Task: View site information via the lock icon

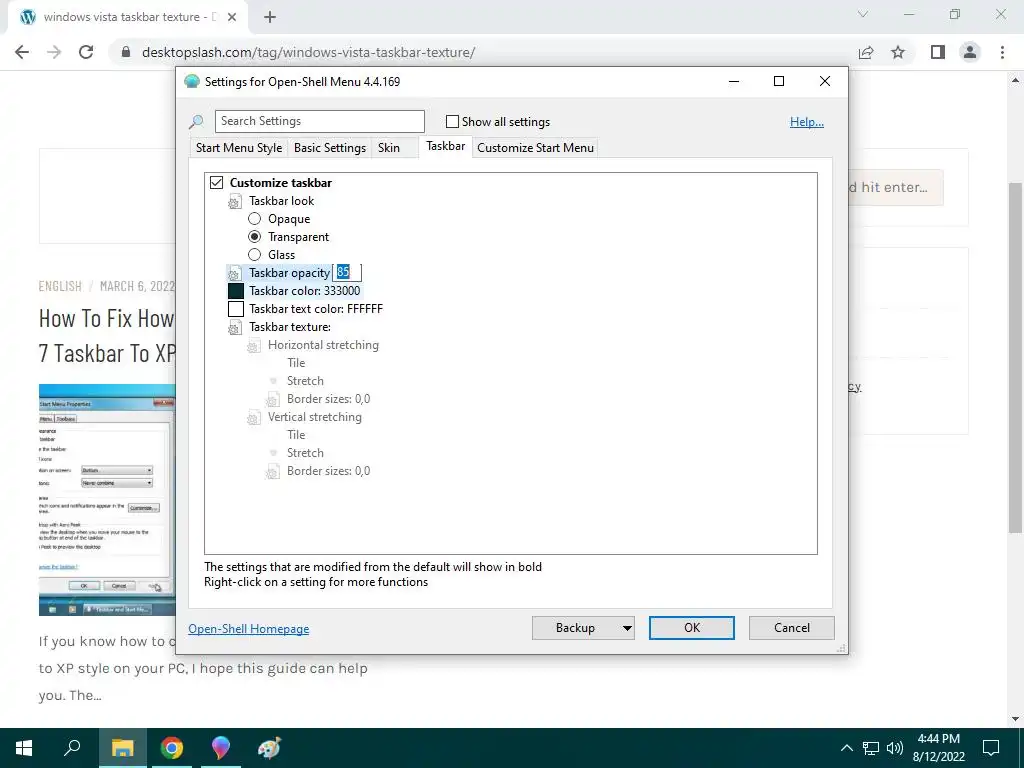Action: tap(126, 52)
